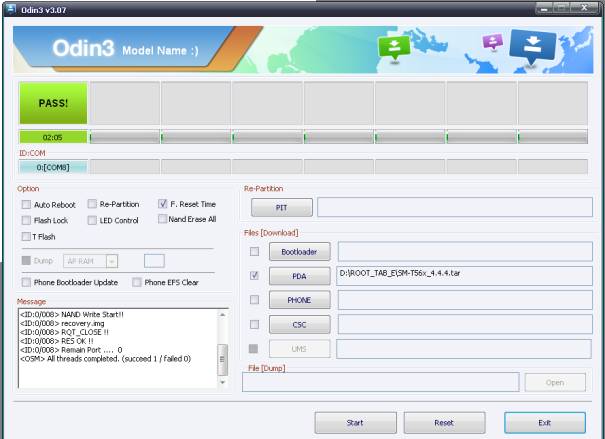
Task: Uncheck the PDA file checkbox
Action: 254,275
